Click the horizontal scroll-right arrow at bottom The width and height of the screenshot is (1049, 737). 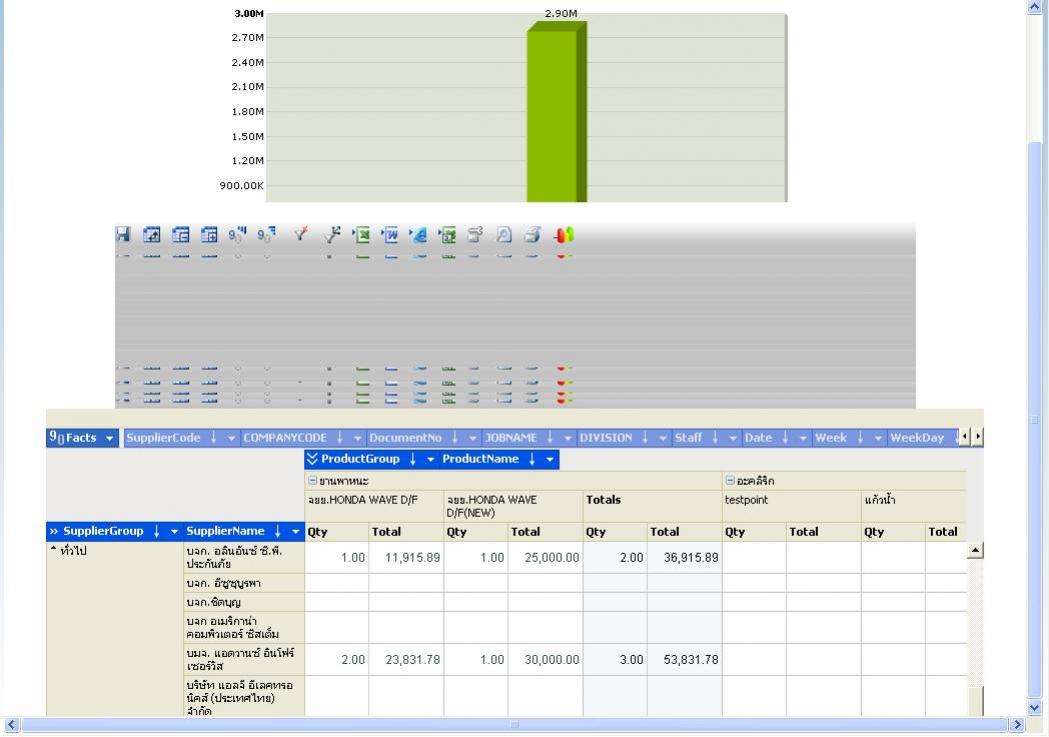(1018, 725)
